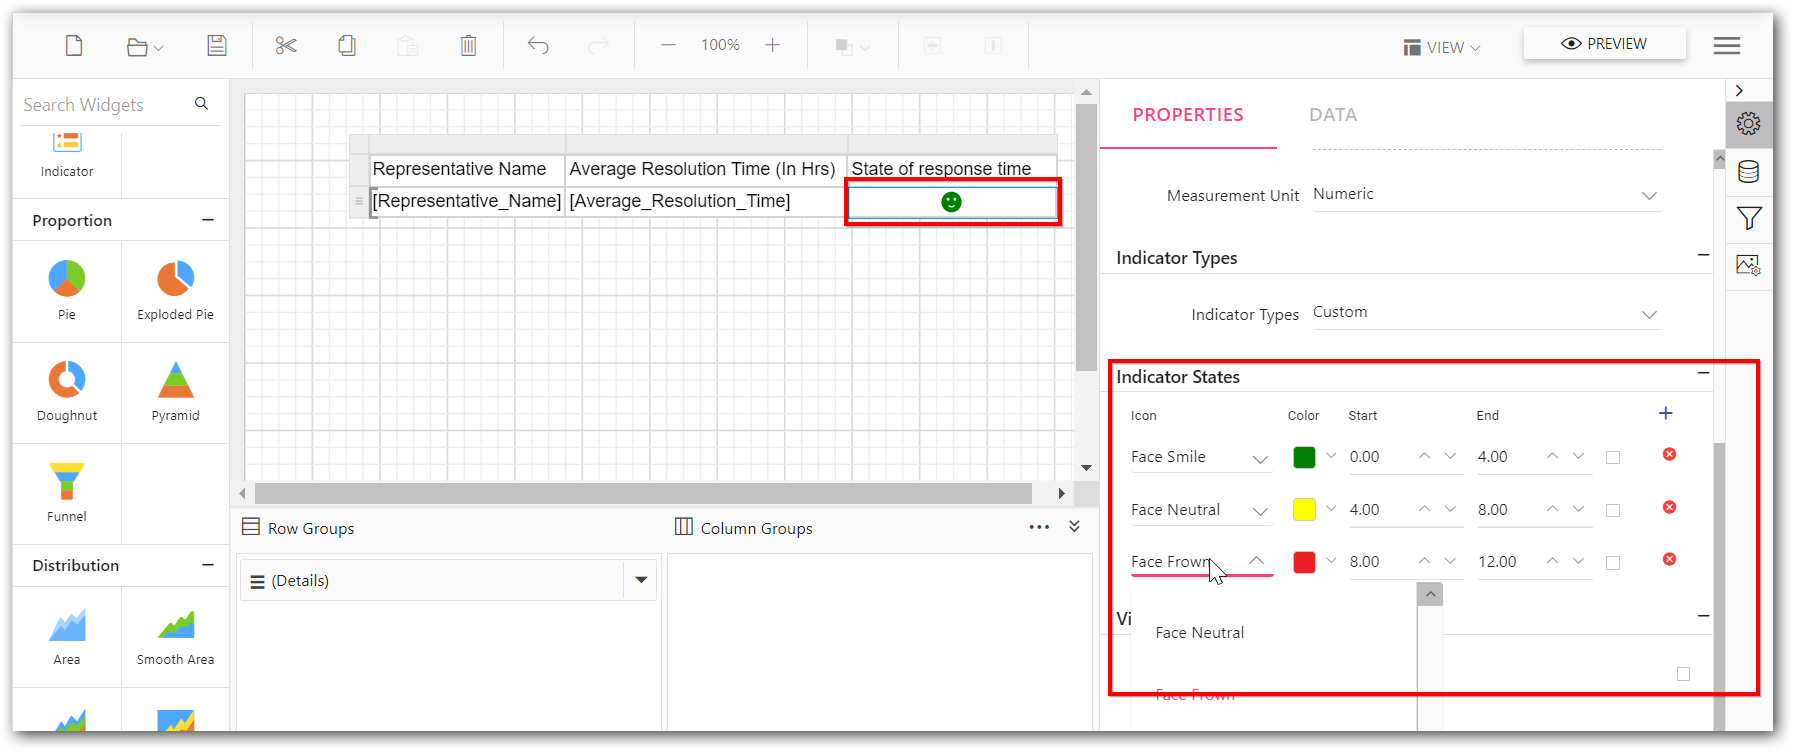Select the Pyramid chart widget

pyautogui.click(x=175, y=392)
